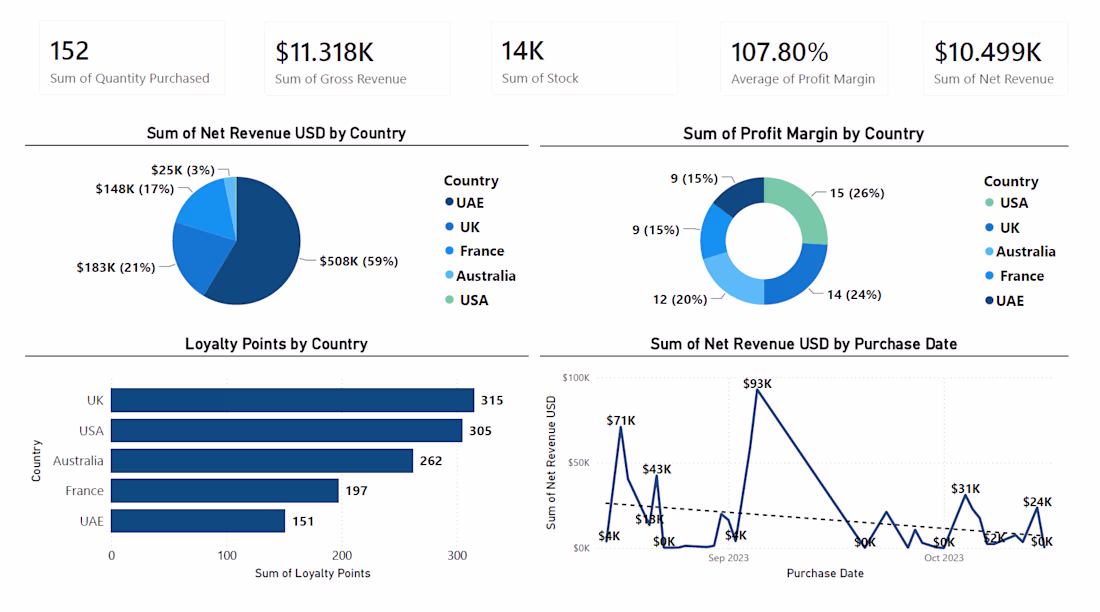Image resolution: width=1100 pixels, height=612 pixels.
Task: Select the UK loyalty points bar
Action: [x=293, y=400]
